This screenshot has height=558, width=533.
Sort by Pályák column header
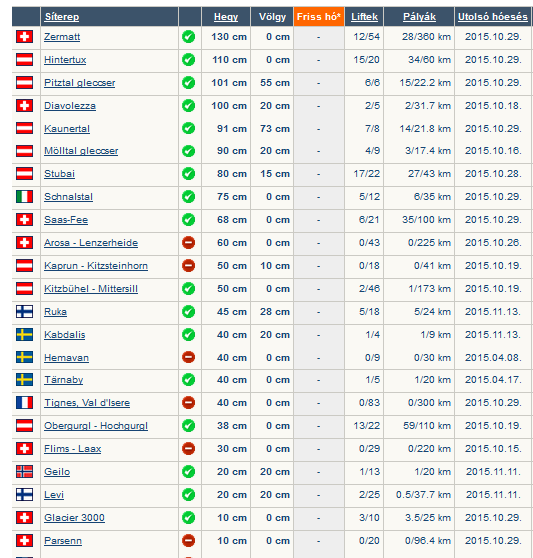click(x=419, y=17)
